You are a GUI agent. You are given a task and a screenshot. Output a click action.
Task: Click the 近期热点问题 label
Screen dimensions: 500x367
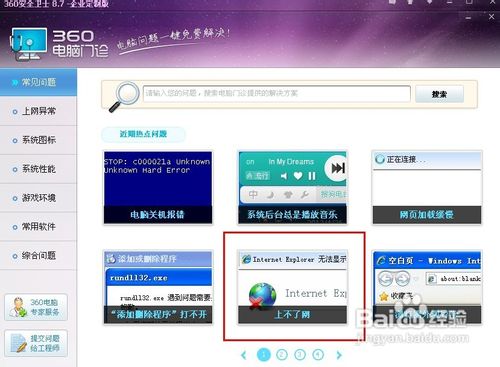(143, 134)
